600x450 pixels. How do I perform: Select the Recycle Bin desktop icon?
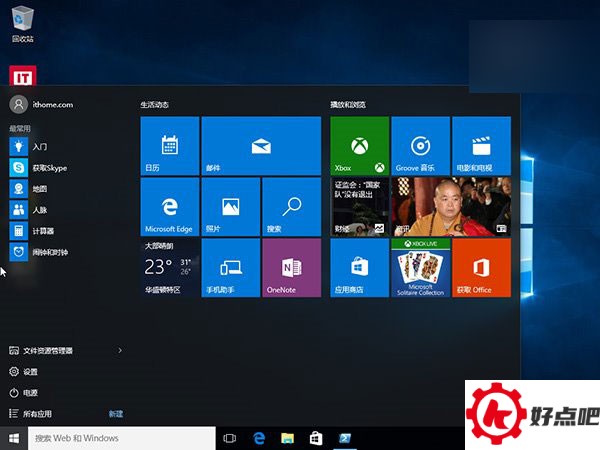pos(23,24)
